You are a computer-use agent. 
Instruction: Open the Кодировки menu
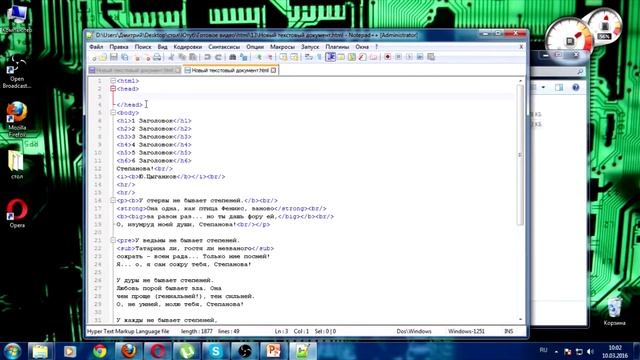[188, 47]
